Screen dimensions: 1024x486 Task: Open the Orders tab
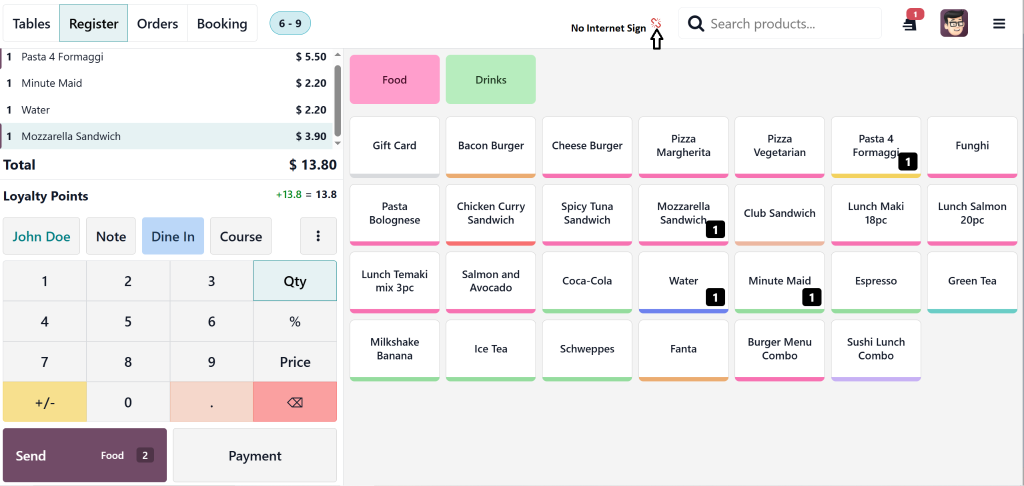tap(157, 24)
